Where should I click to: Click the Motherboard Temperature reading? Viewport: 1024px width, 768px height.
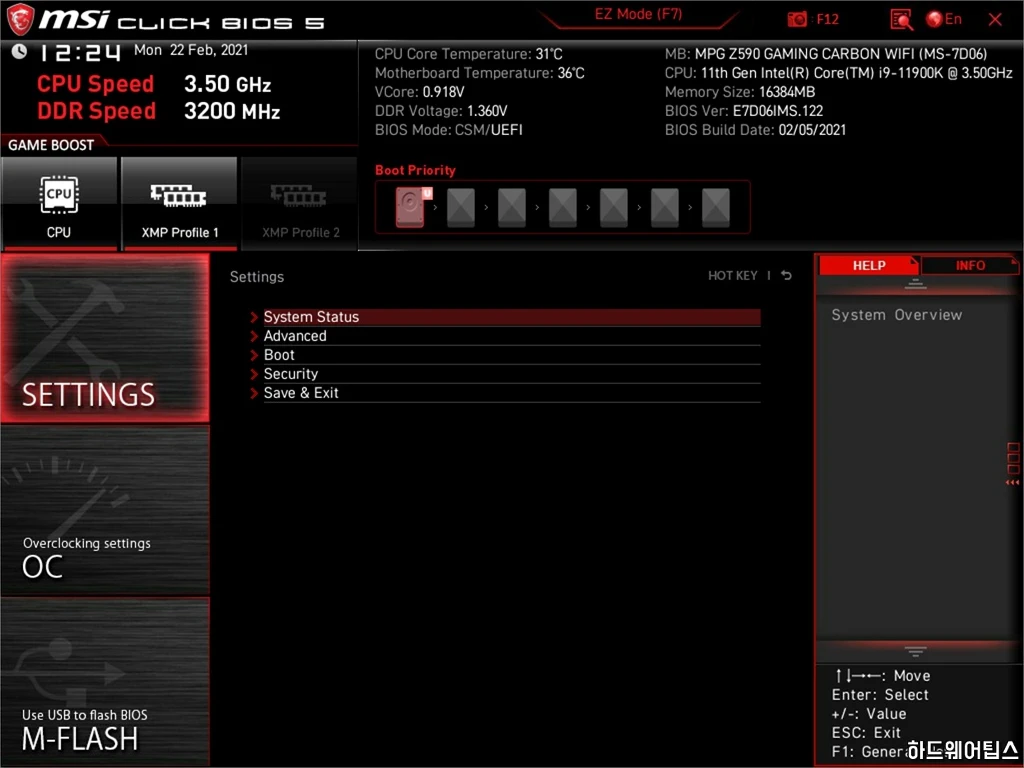(x=479, y=72)
